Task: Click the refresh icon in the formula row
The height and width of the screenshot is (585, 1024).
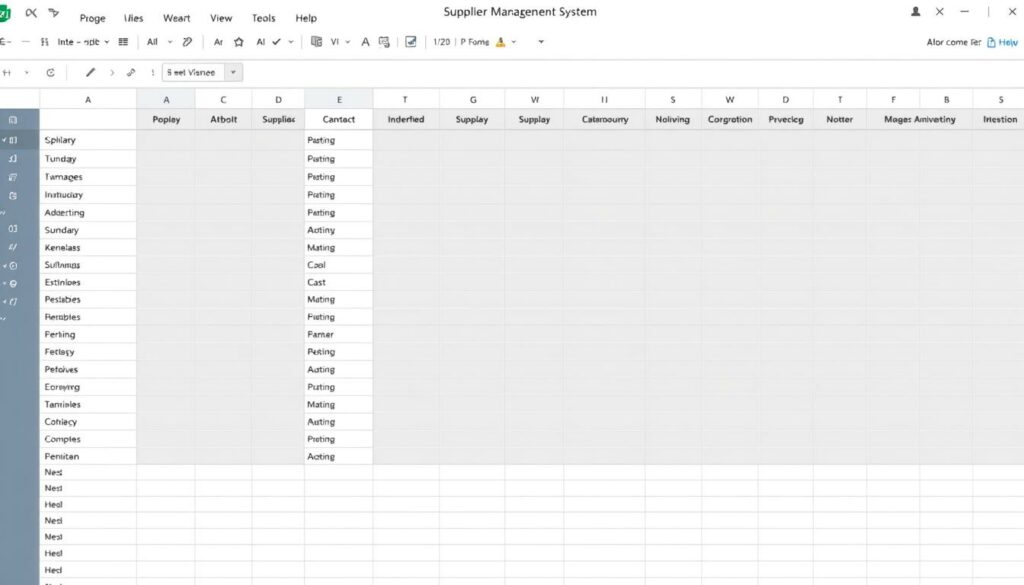Action: pyautogui.click(x=50, y=72)
